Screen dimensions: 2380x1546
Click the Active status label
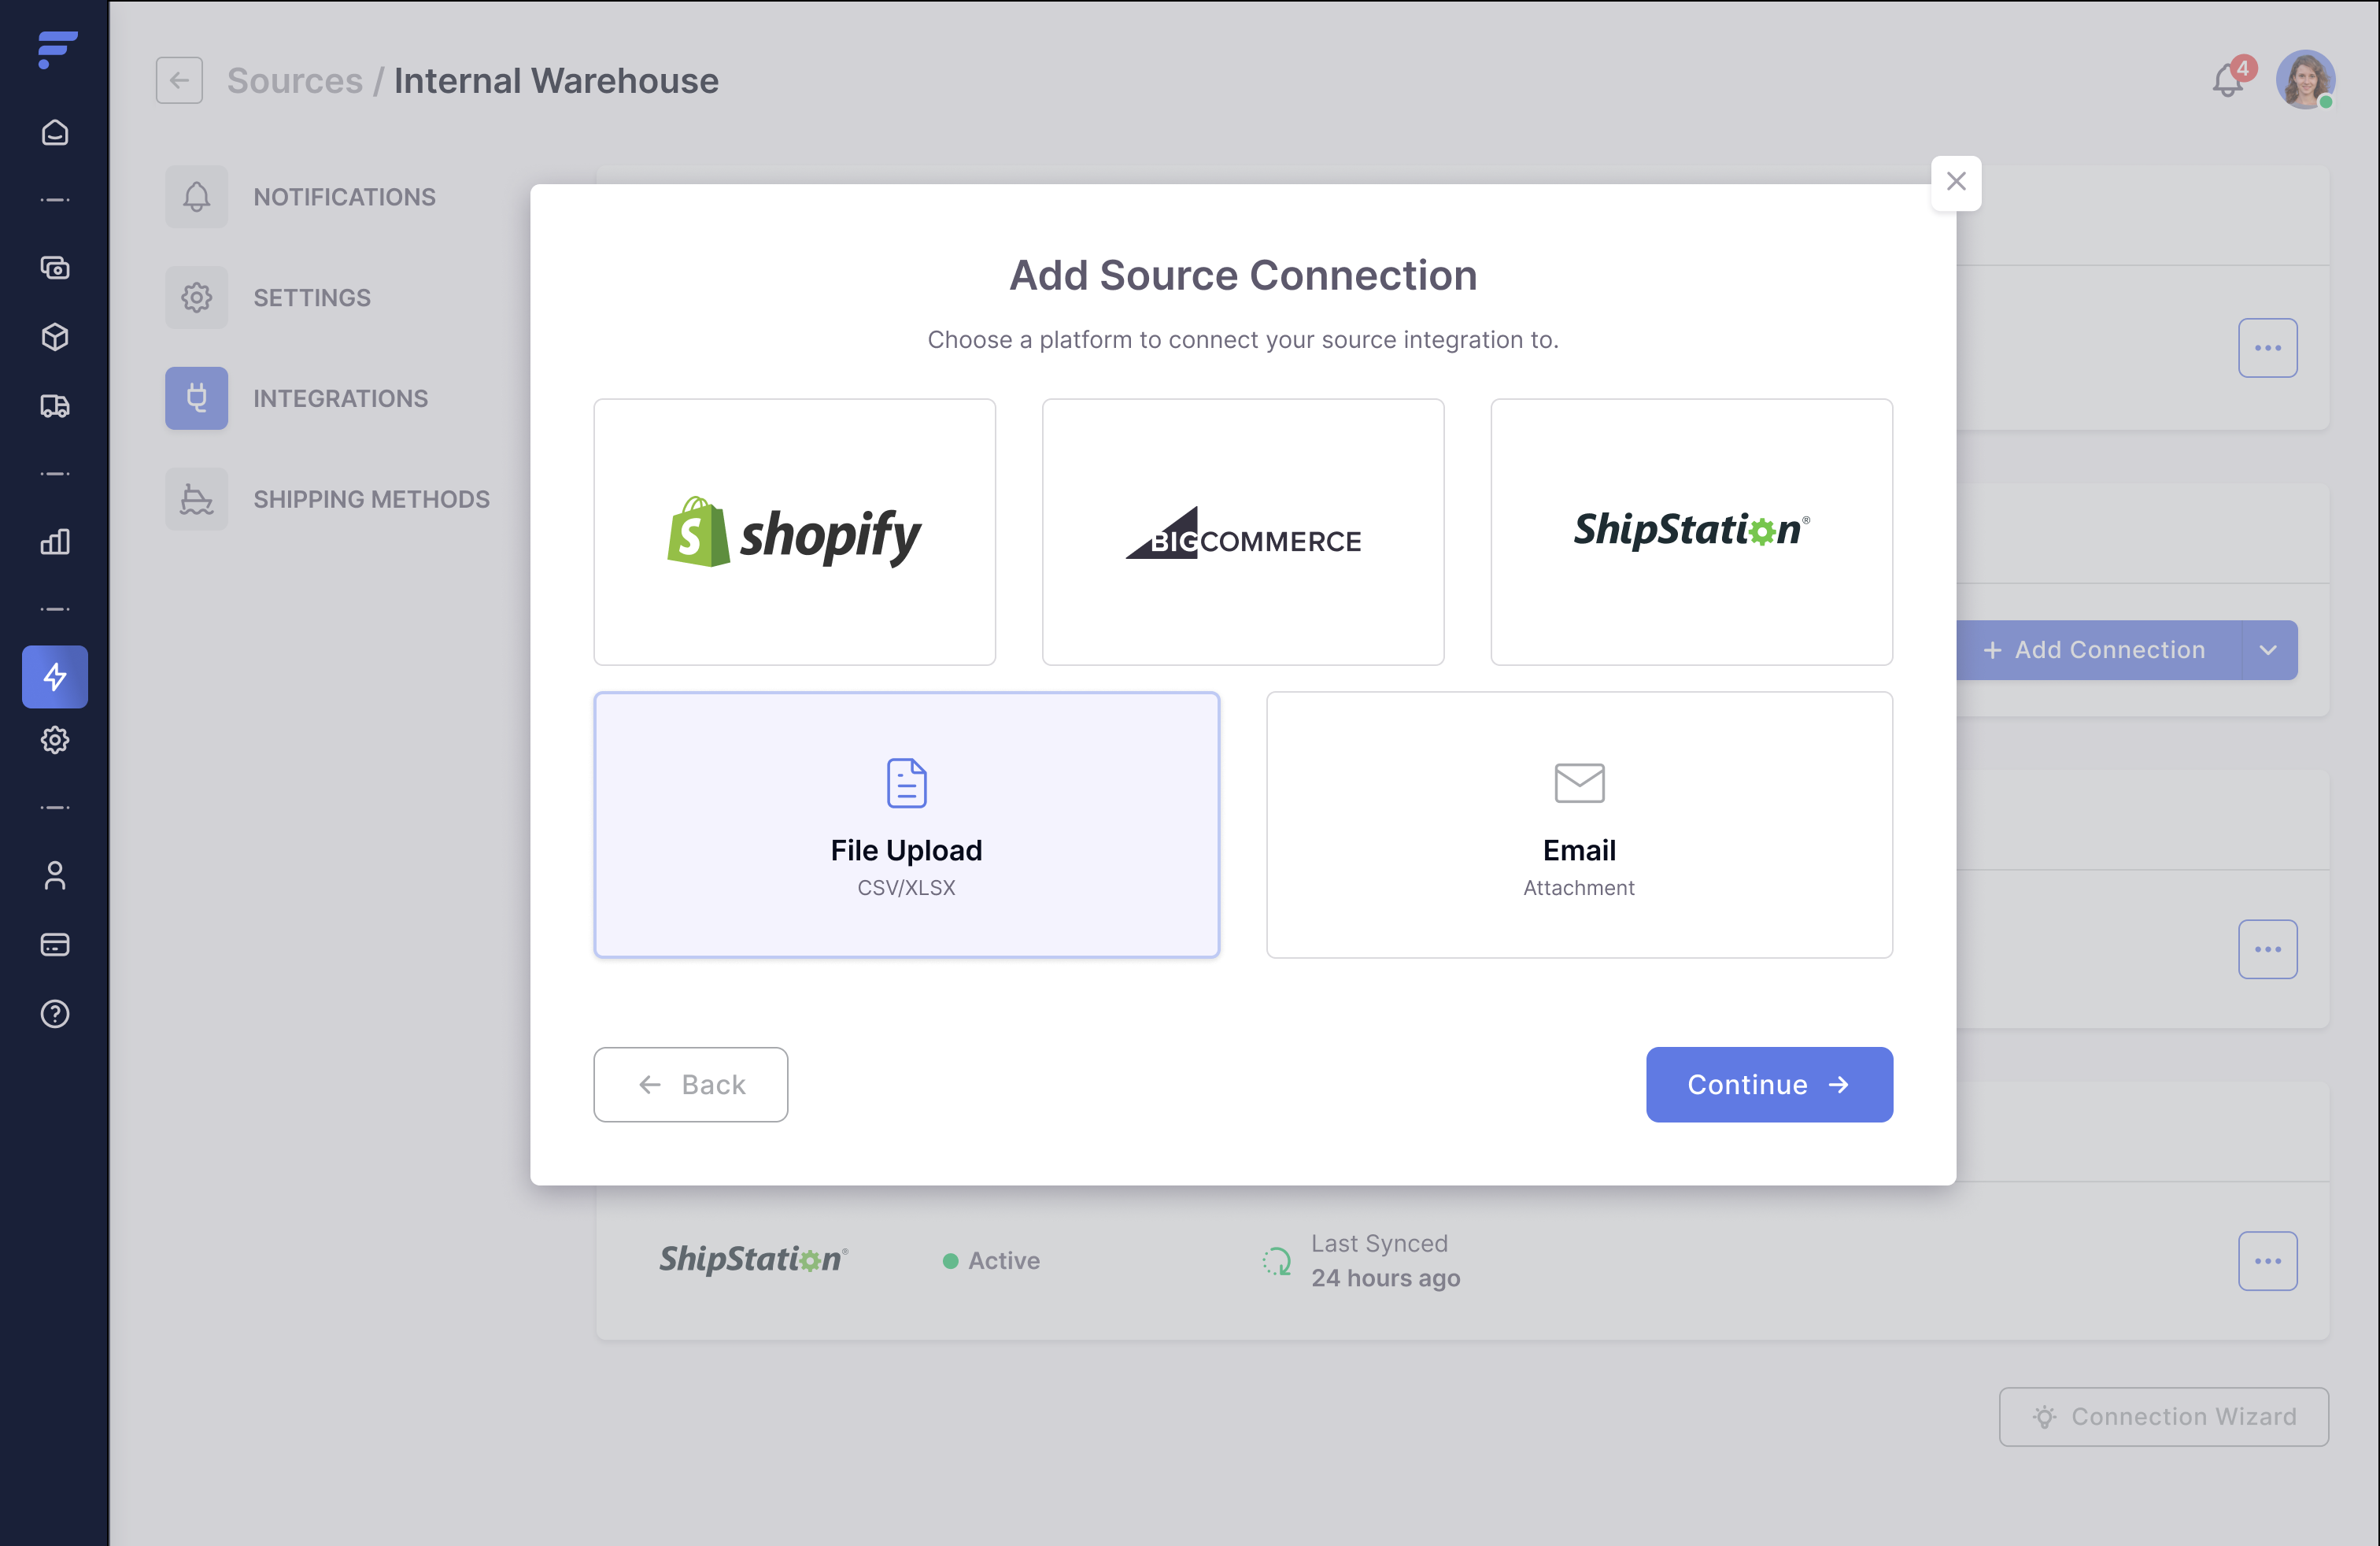[1004, 1261]
